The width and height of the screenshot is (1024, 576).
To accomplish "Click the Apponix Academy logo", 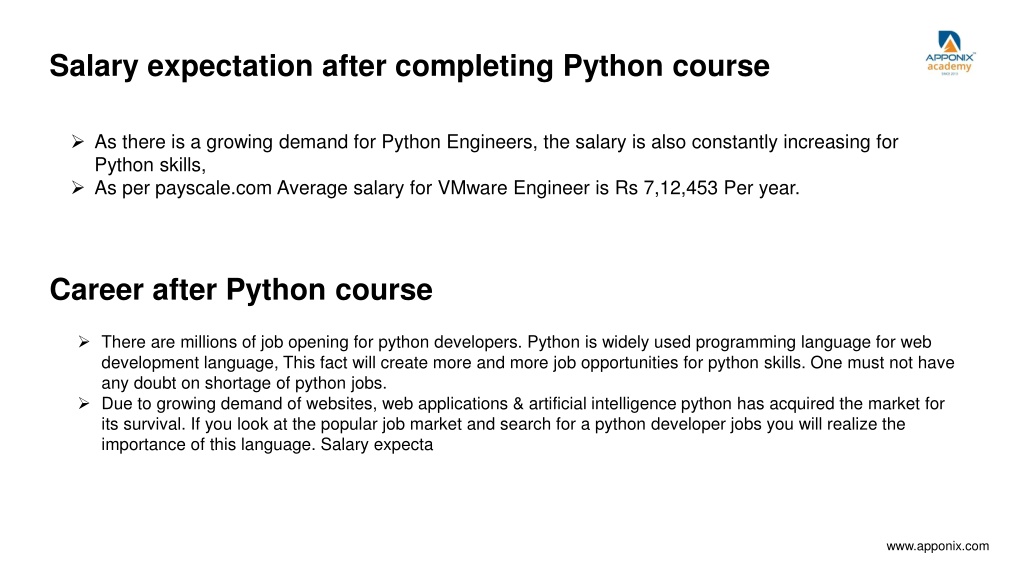I will pos(950,52).
